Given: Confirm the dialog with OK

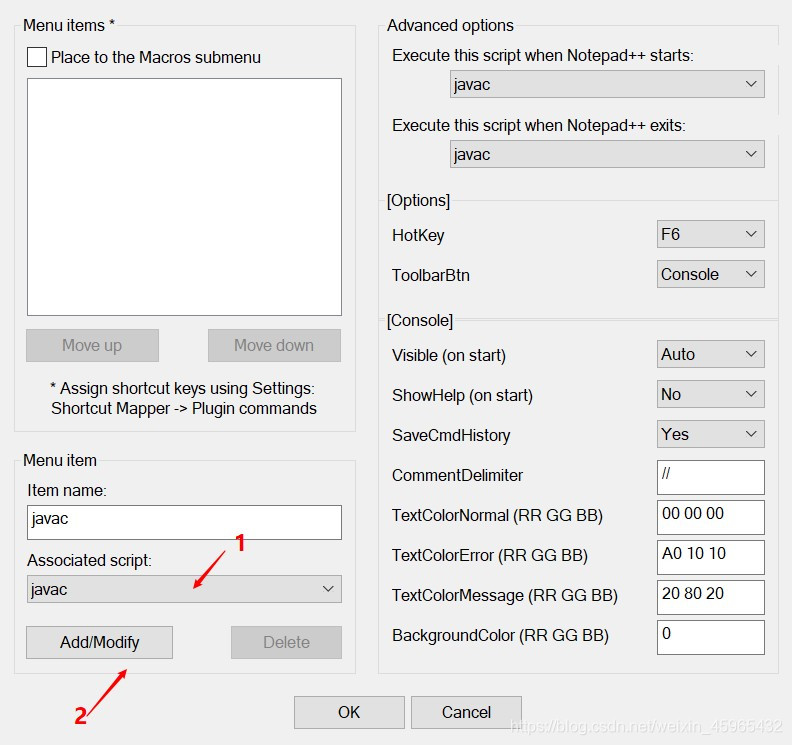Looking at the screenshot, I should click(x=349, y=712).
